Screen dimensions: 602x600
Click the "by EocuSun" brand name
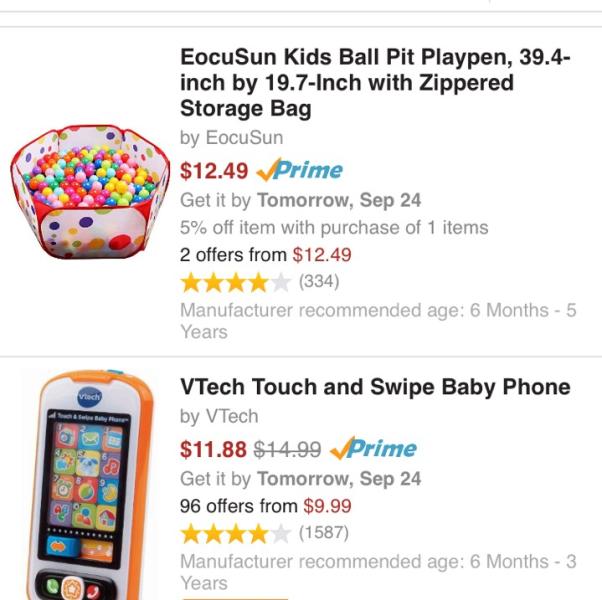click(231, 138)
